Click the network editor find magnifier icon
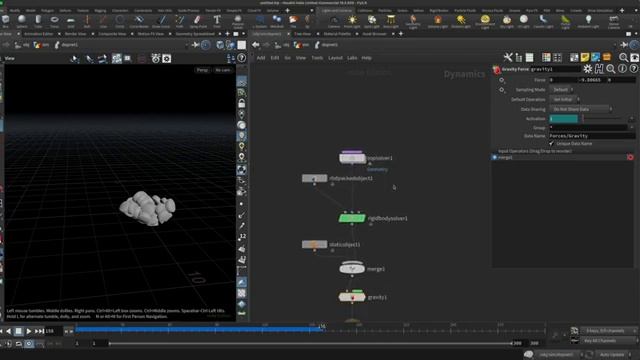640x360 pixels. click(623, 58)
